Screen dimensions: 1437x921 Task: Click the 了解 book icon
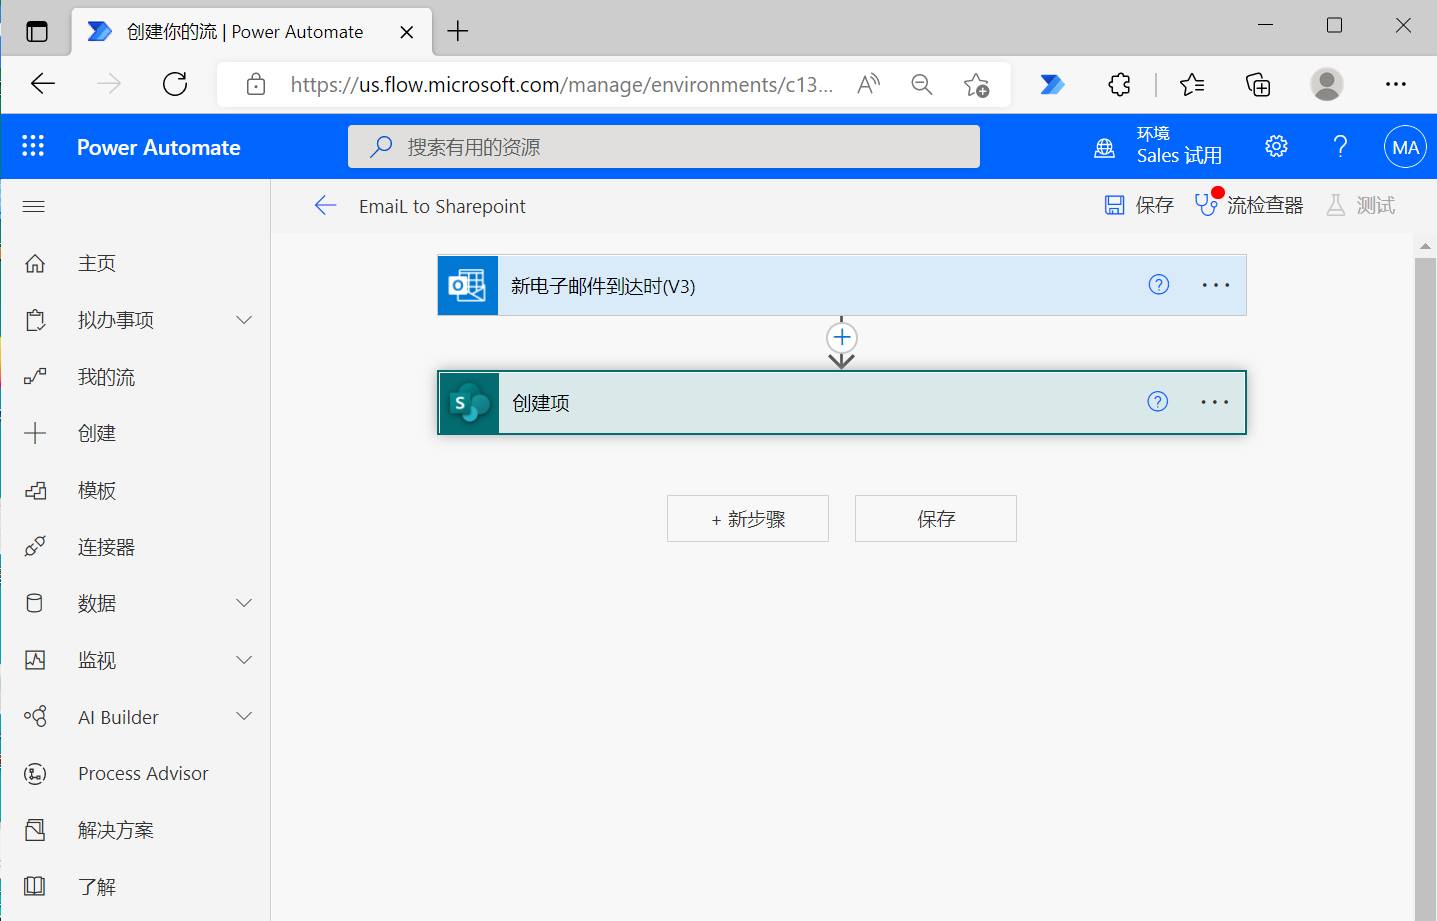35,887
